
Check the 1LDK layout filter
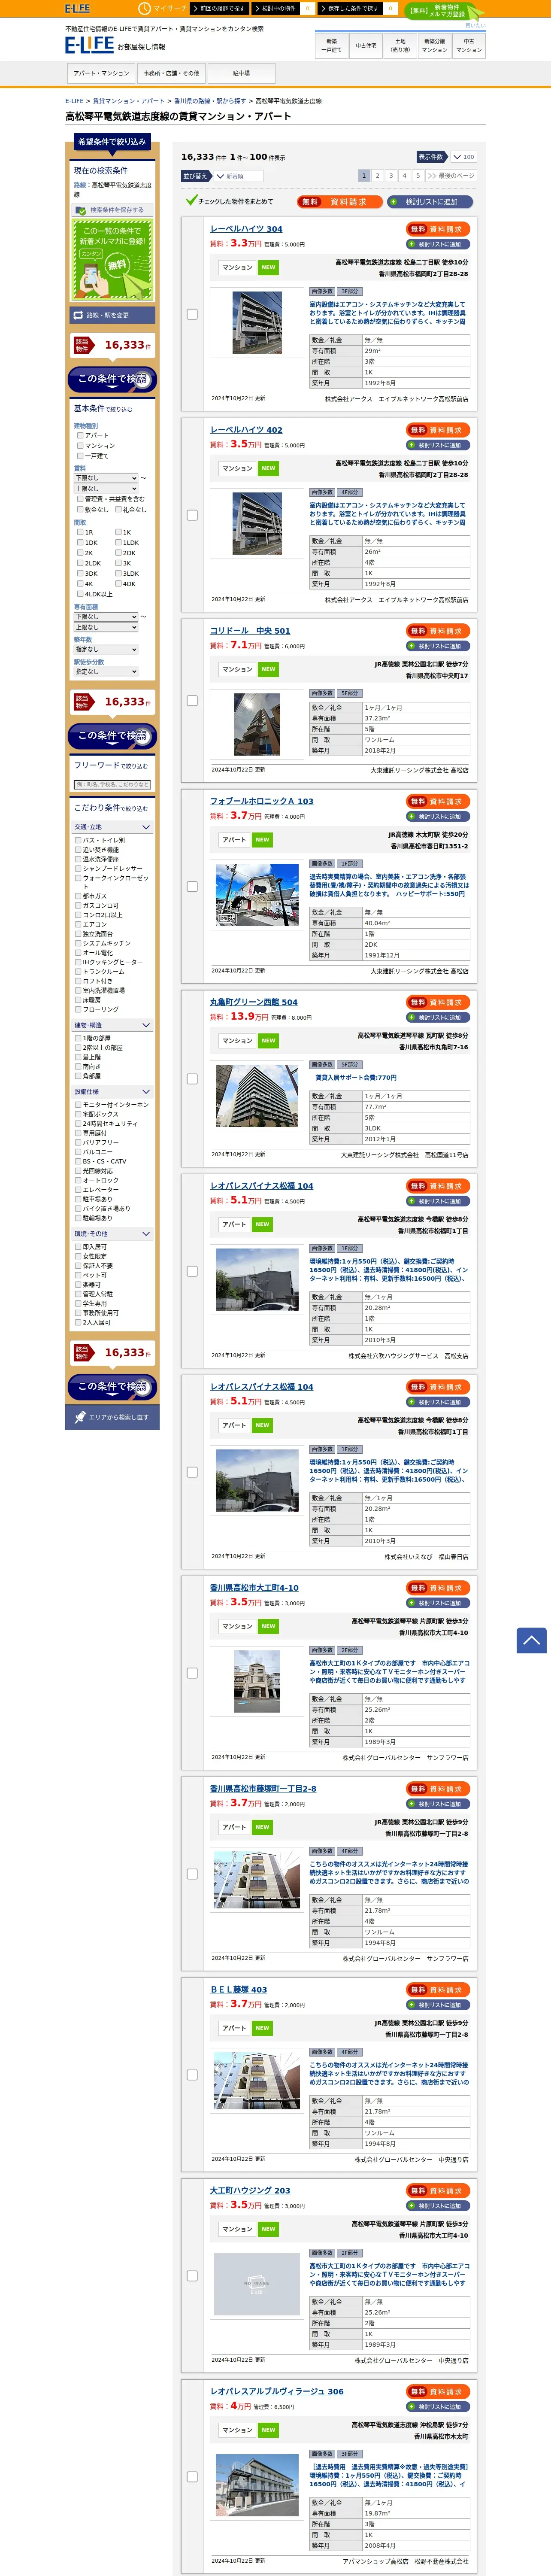tap(118, 542)
